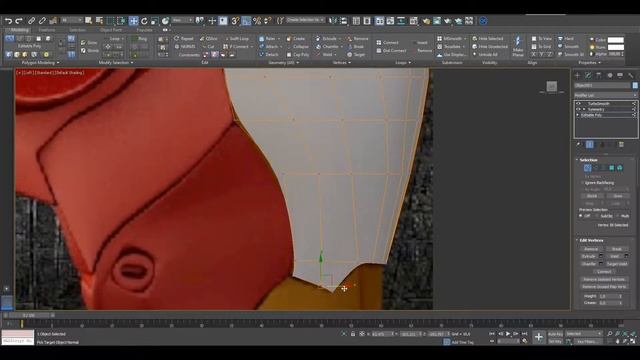Click the timeline time slider
The height and width of the screenshot is (360, 640).
28,316
